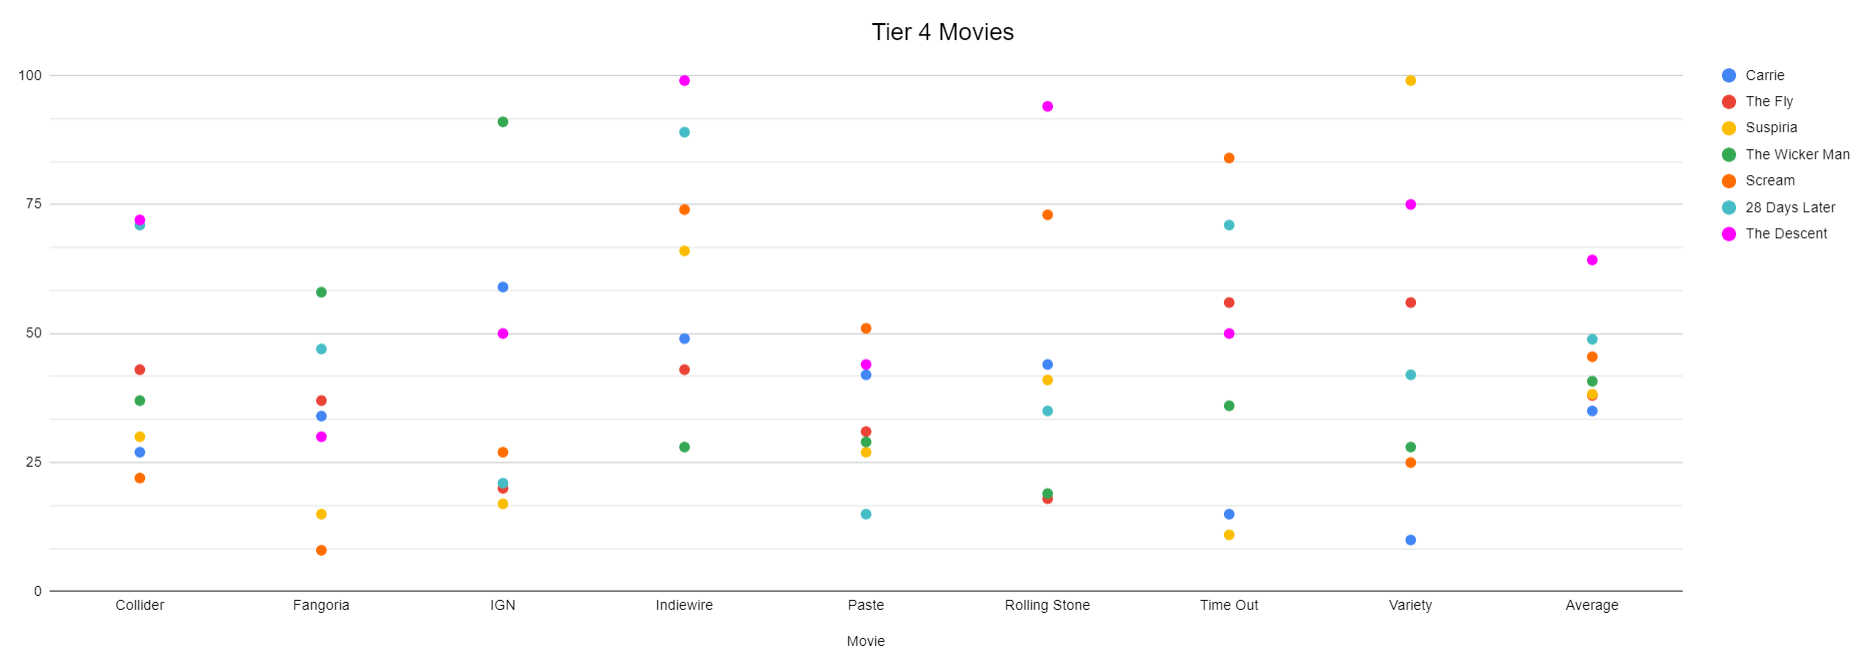Select the green Wicker Man legend dot
This screenshot has height=664, width=1867.
point(1728,155)
